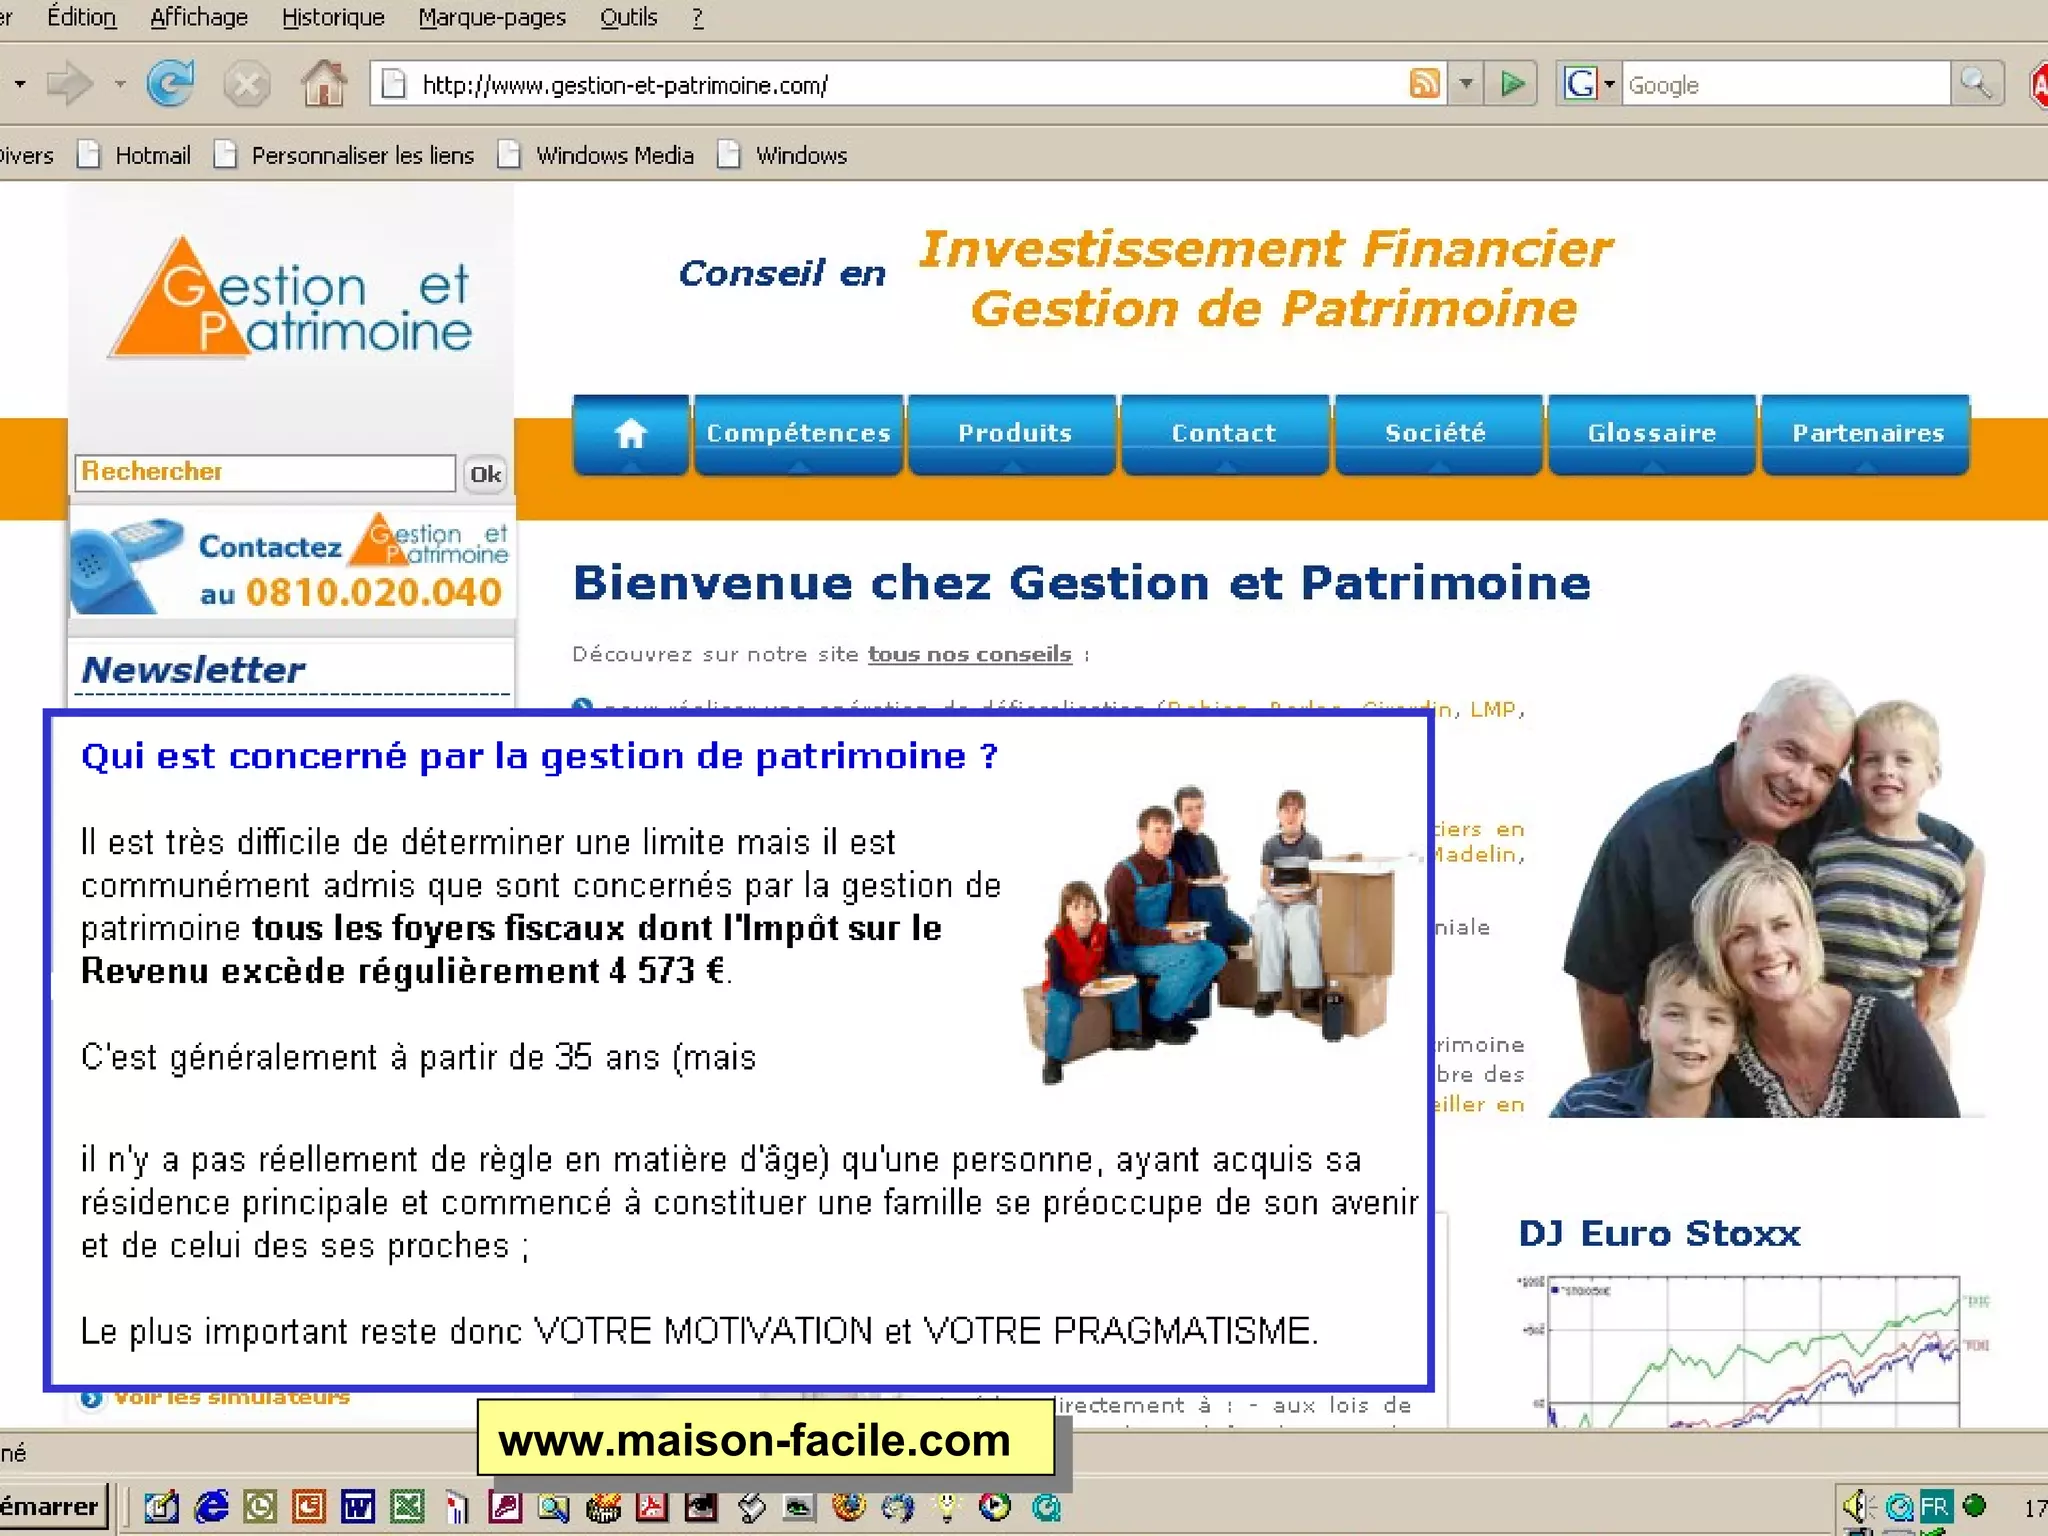Click heading 'Bienvenue chez Gestion et Patrimoine'
The width and height of the screenshot is (2048, 1536).
(1081, 583)
